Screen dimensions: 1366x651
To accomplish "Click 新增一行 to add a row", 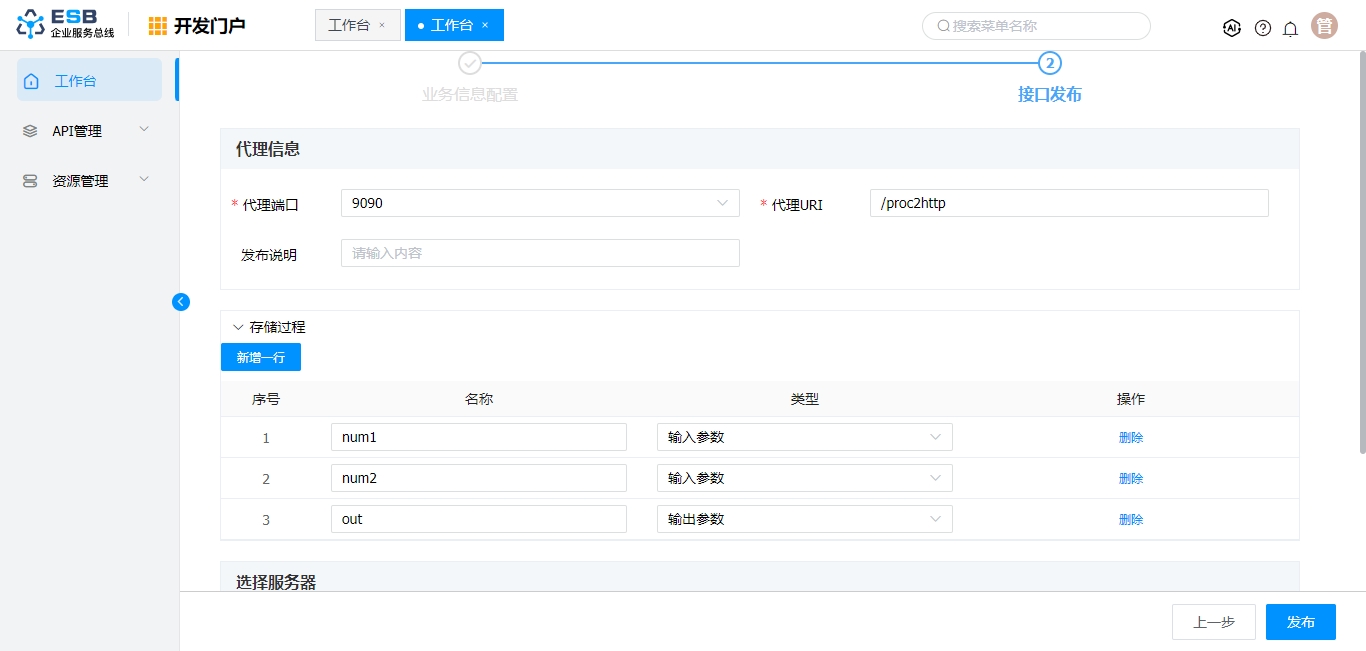I will pos(261,357).
